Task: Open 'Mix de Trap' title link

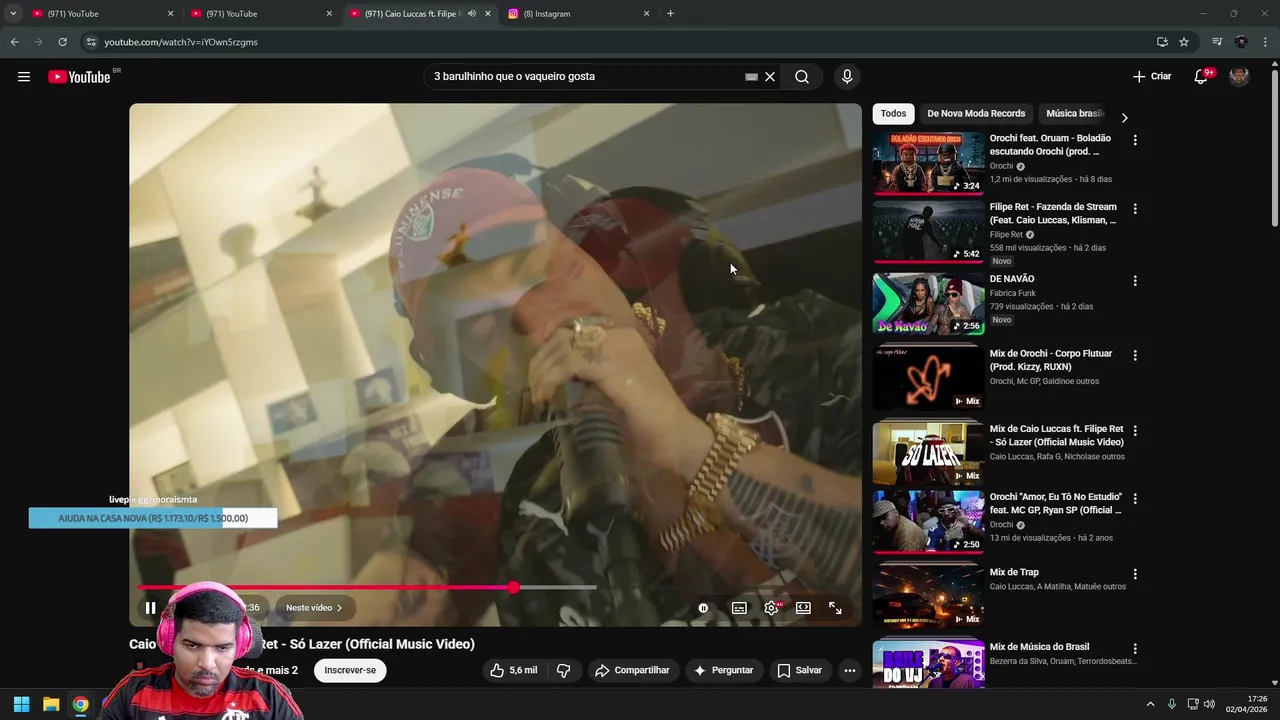Action: 1014,573
